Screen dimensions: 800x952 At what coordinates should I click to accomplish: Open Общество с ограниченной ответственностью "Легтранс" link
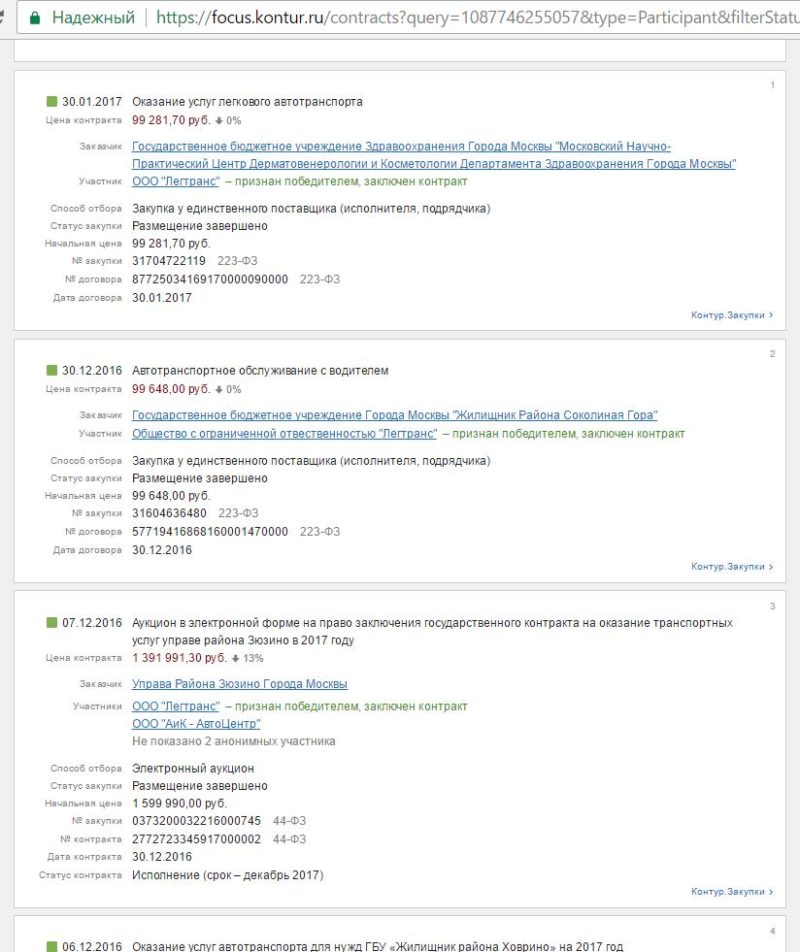(284, 434)
